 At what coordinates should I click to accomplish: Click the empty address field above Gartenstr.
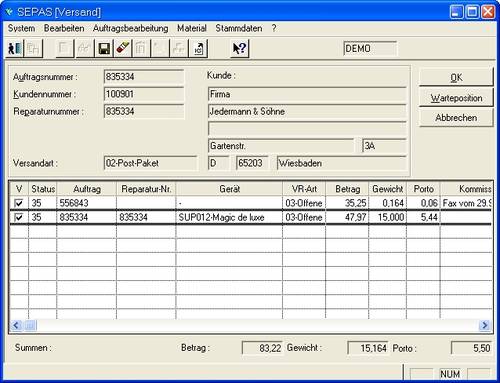pos(307,129)
